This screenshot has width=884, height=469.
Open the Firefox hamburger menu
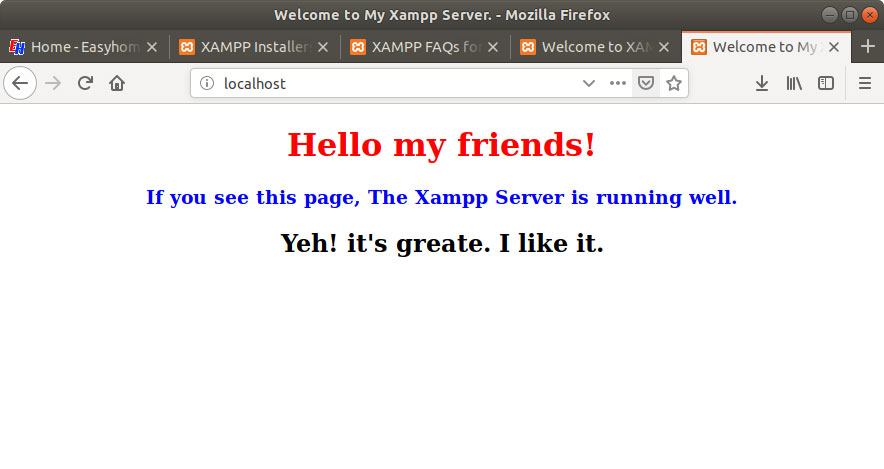click(x=865, y=83)
